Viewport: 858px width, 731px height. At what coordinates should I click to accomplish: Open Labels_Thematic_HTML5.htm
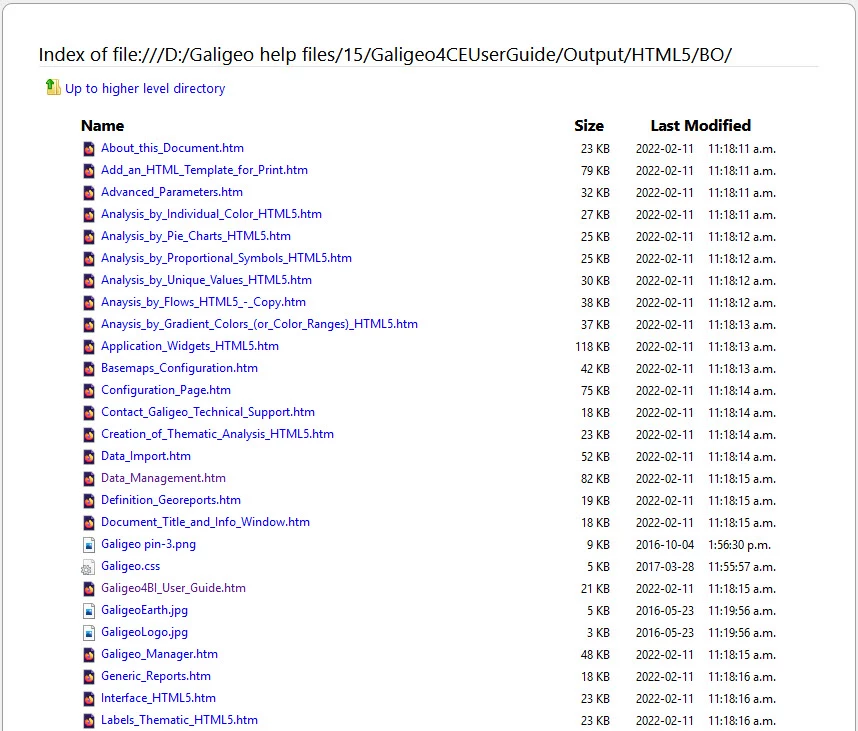coord(179,720)
